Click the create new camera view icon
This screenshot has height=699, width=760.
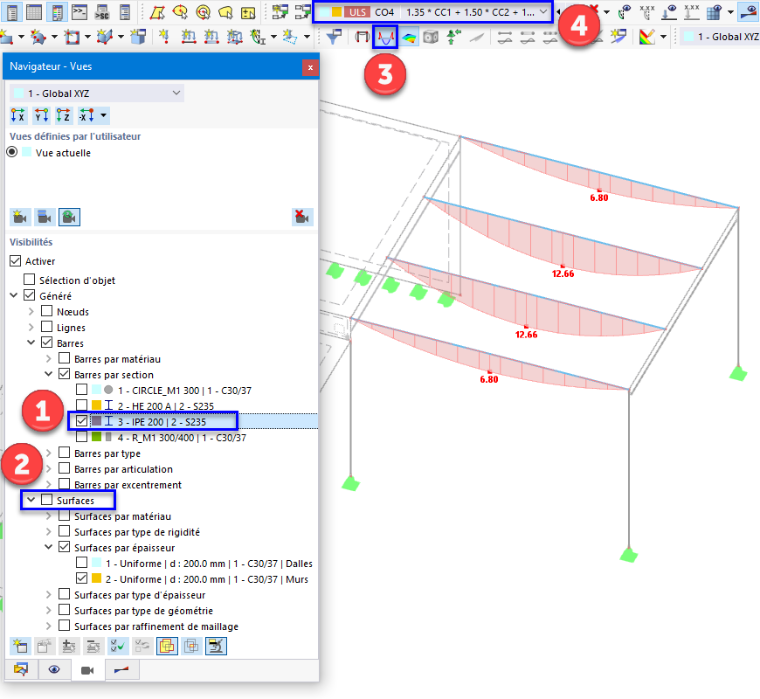pyautogui.click(x=20, y=217)
